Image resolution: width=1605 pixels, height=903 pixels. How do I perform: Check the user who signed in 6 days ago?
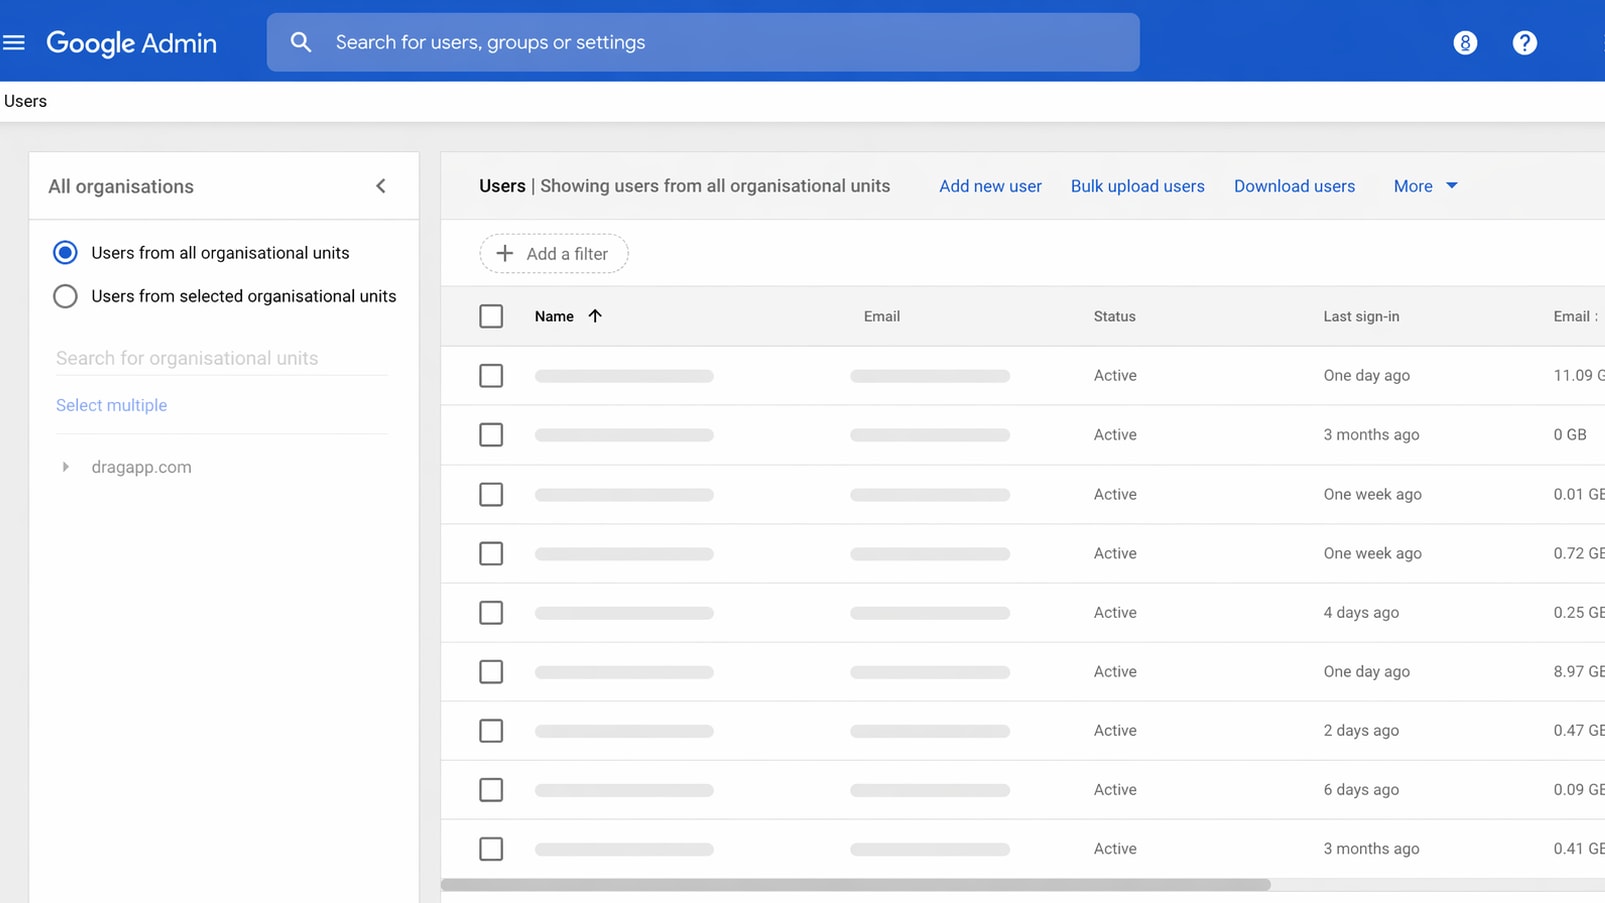tap(491, 790)
